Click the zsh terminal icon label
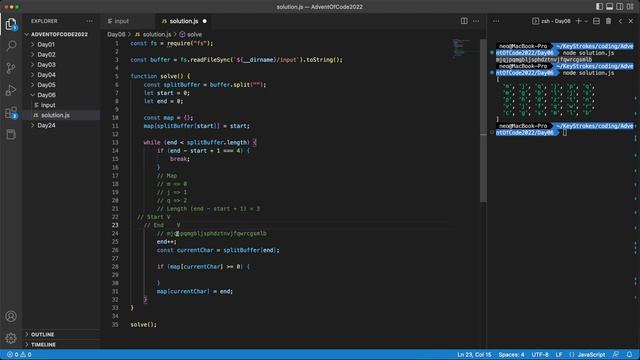This screenshot has width=640, height=360. click(551, 21)
